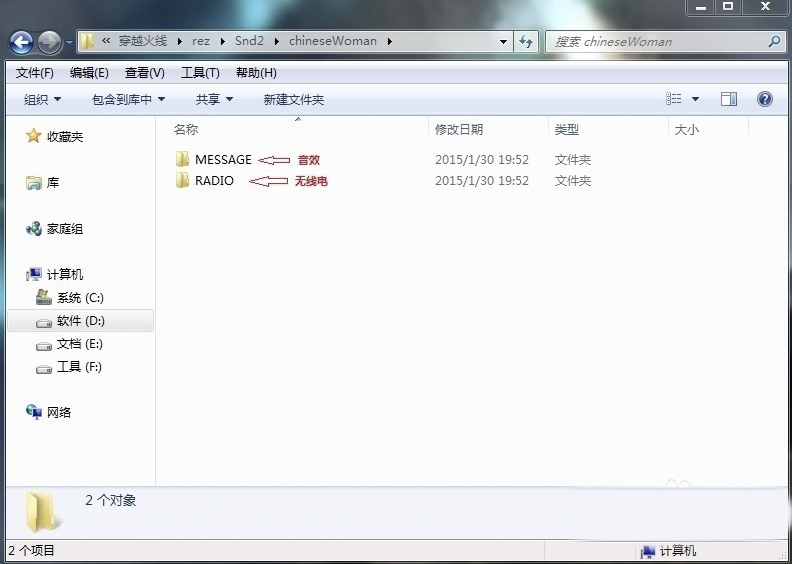This screenshot has height=564, width=792.
Task: Select 系统 (C:) drive label
Action: [x=80, y=298]
